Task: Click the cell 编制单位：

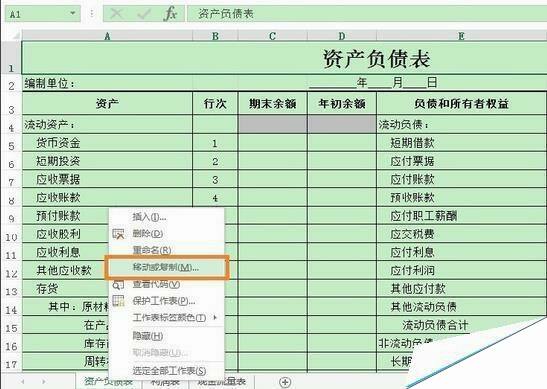Action: [x=107, y=84]
